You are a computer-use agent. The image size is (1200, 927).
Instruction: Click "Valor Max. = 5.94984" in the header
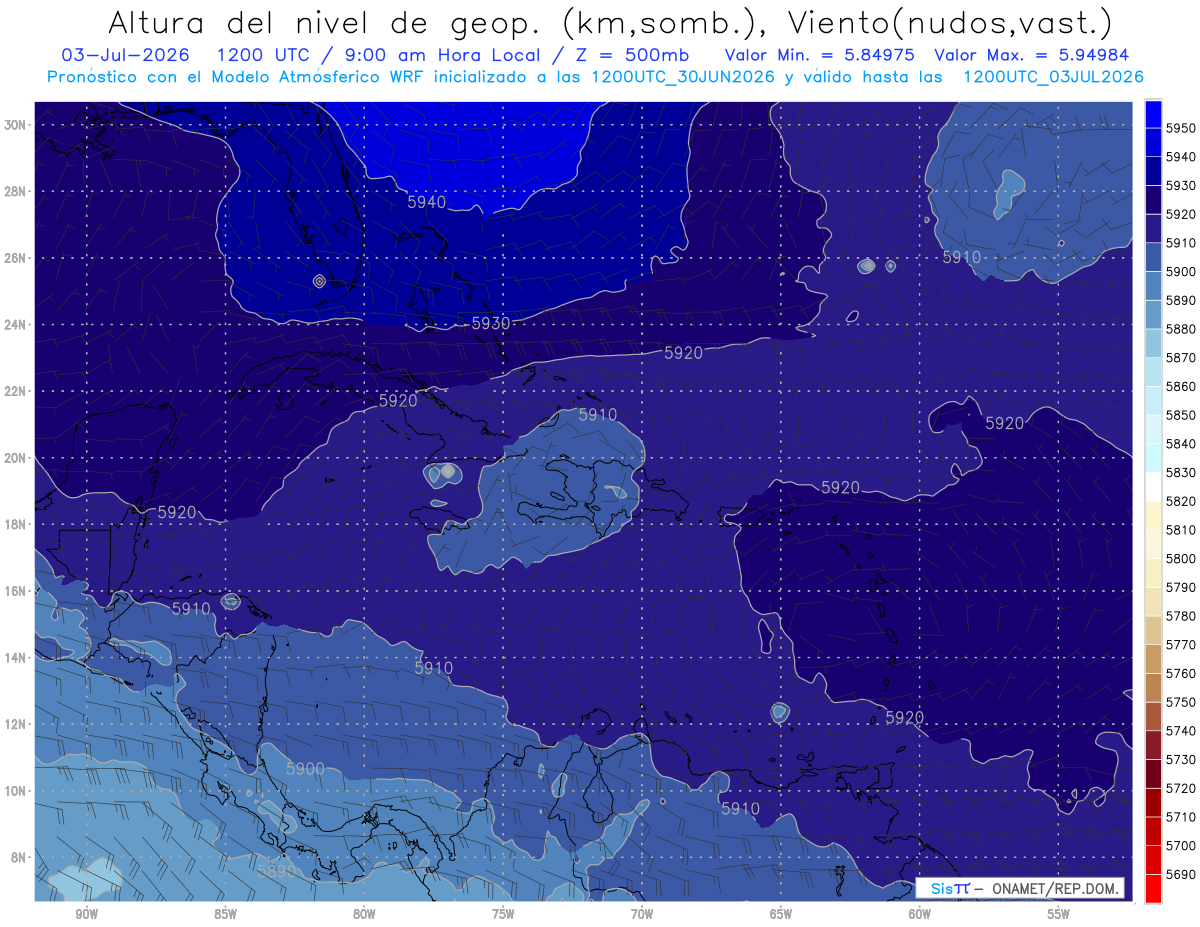1030,54
